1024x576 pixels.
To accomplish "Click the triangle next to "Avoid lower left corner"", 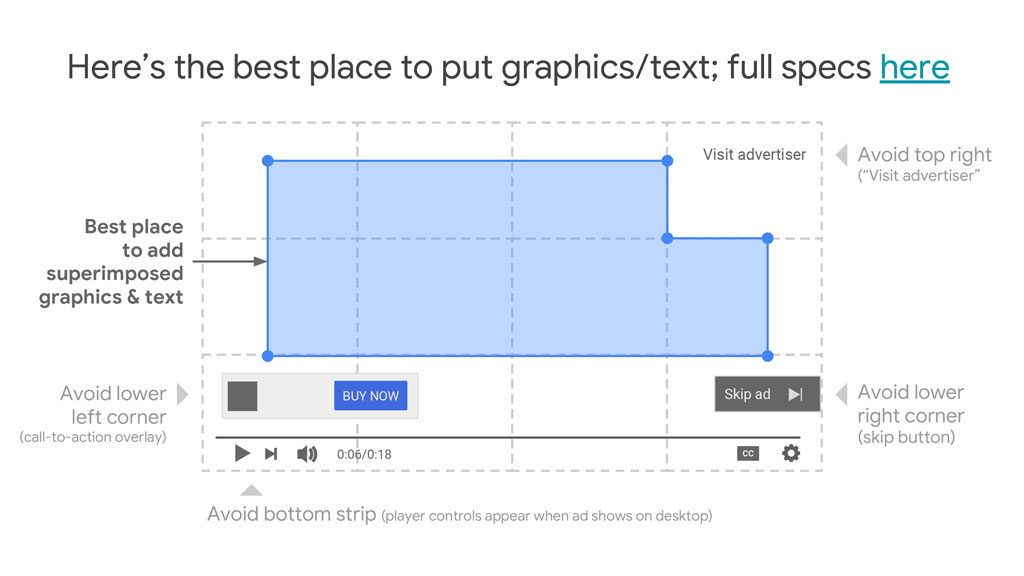I will click(182, 394).
